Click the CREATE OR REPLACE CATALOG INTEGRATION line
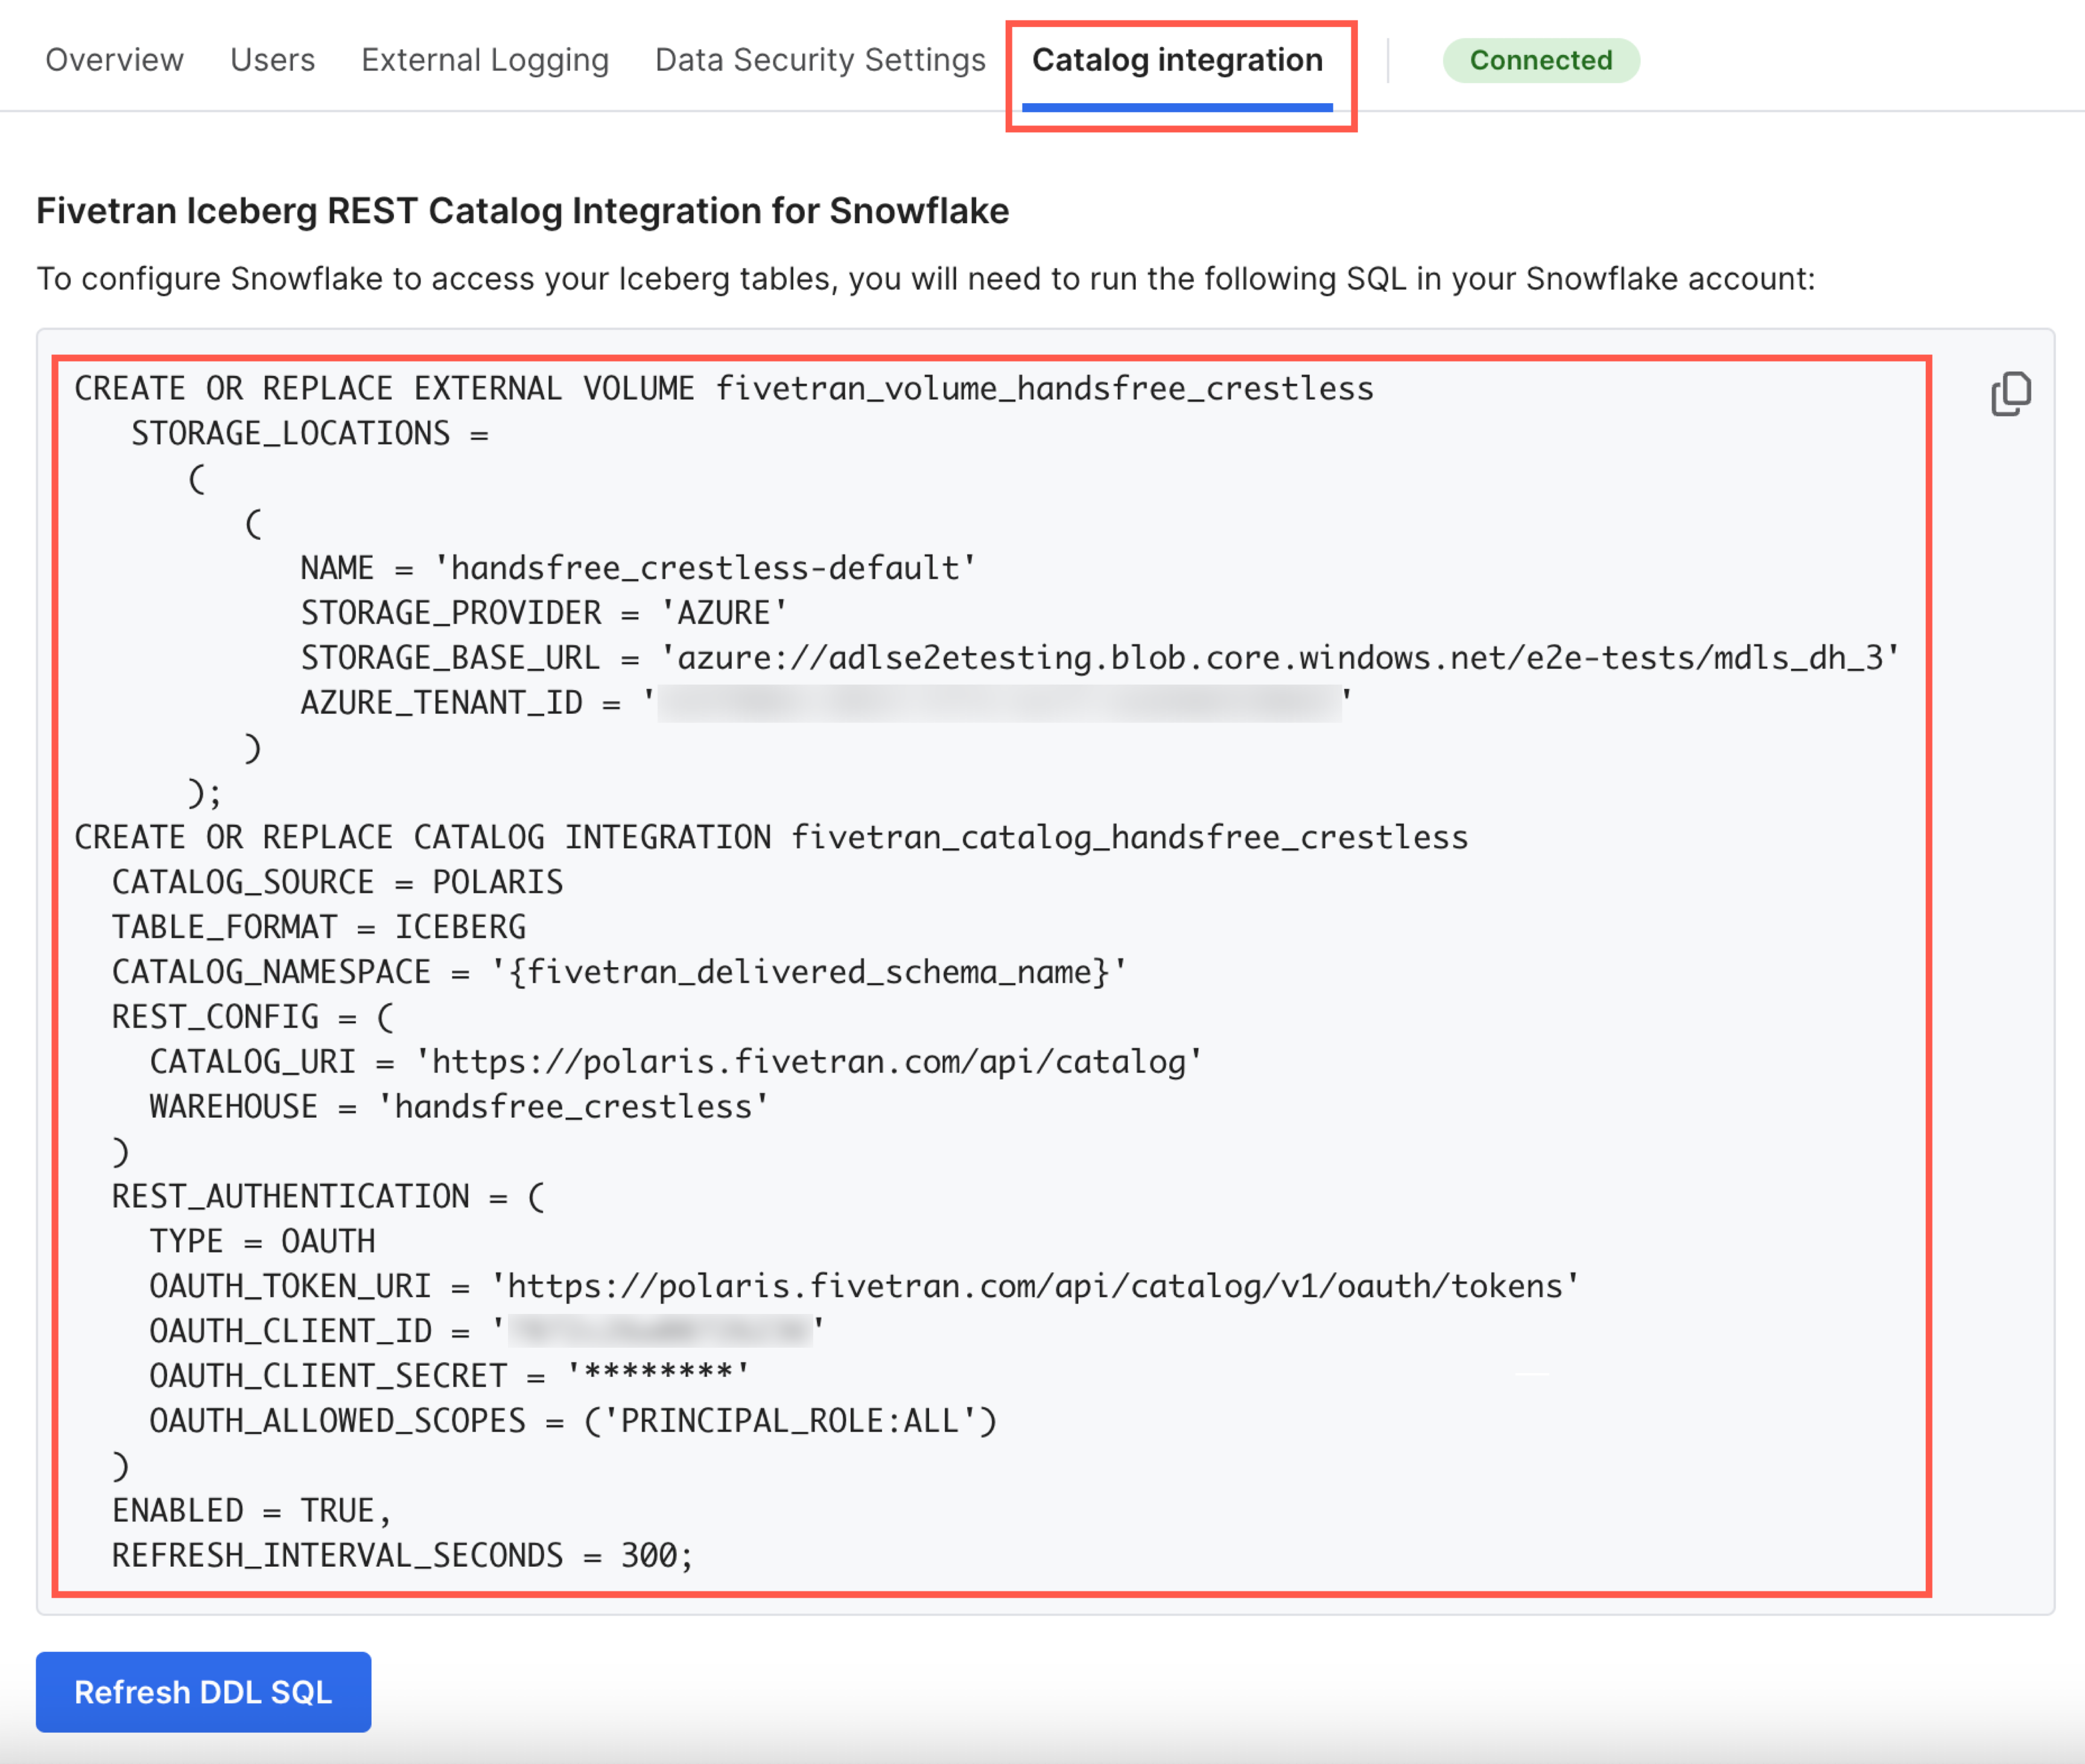Image resolution: width=2085 pixels, height=1764 pixels. pyautogui.click(x=771, y=837)
